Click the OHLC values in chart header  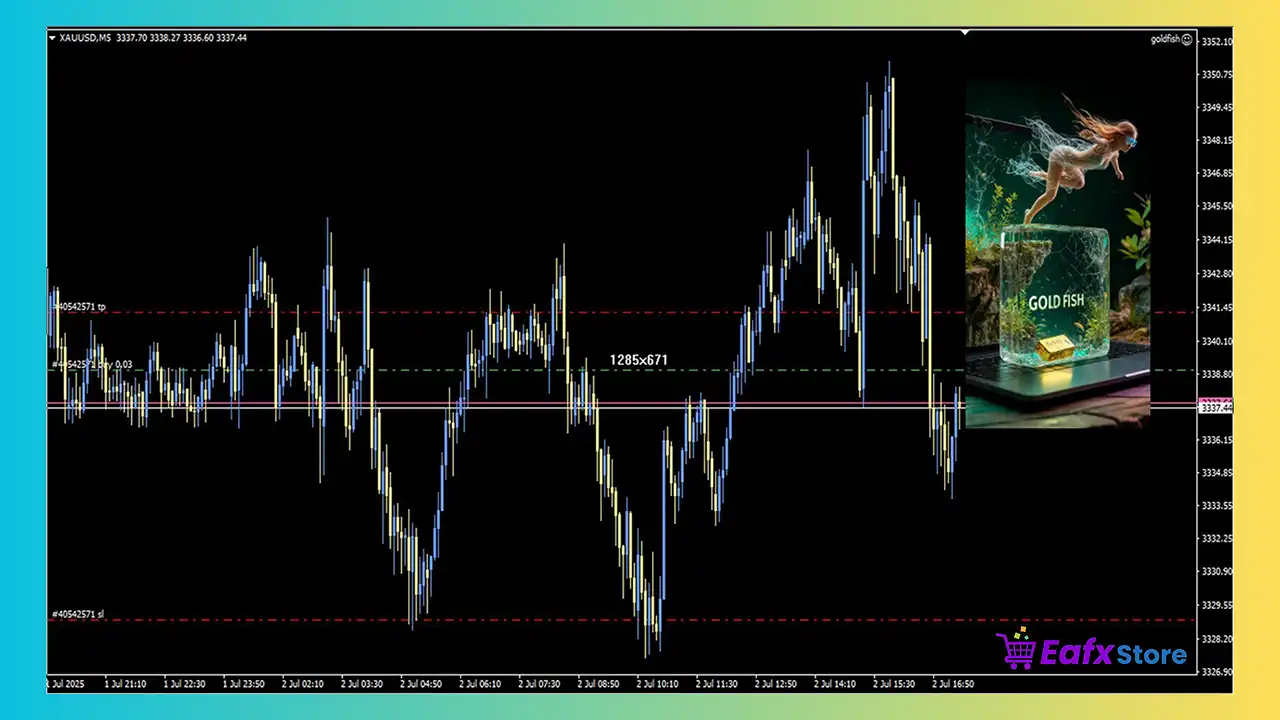click(182, 38)
